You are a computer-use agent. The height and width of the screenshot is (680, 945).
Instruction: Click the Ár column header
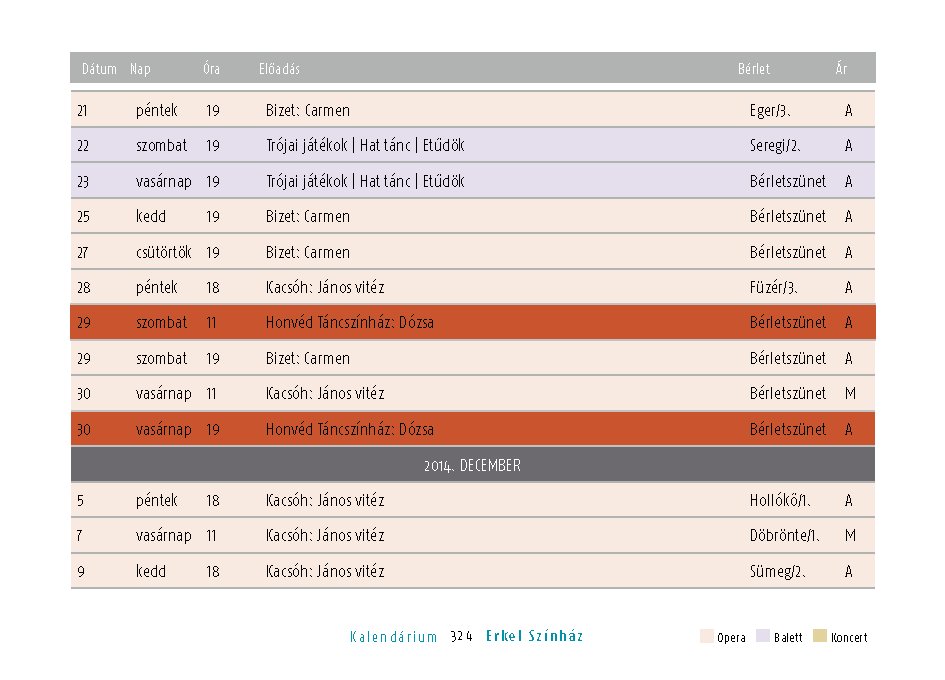841,69
